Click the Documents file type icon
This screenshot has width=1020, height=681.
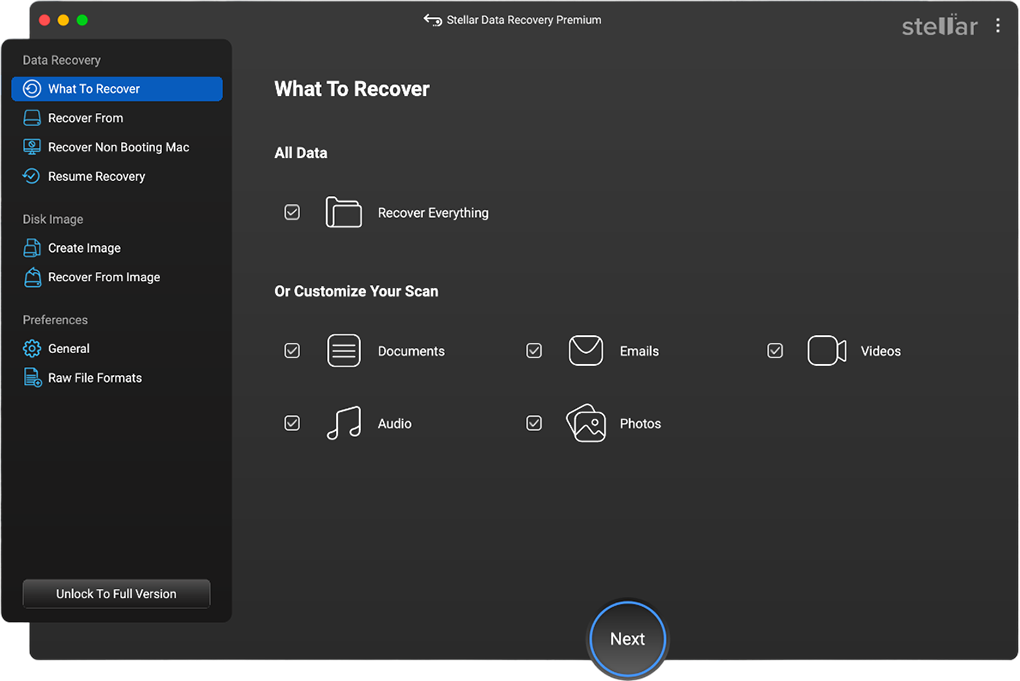pyautogui.click(x=343, y=351)
